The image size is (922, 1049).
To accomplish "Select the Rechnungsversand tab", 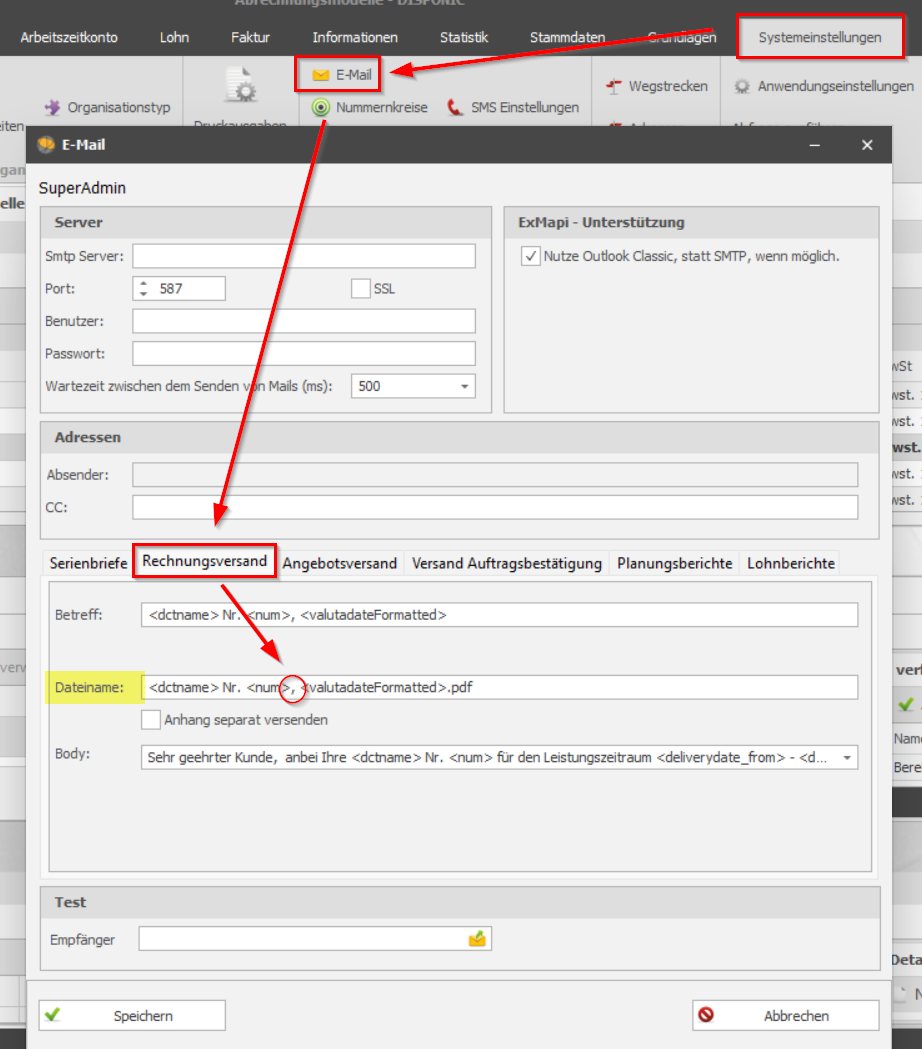I will pos(205,561).
